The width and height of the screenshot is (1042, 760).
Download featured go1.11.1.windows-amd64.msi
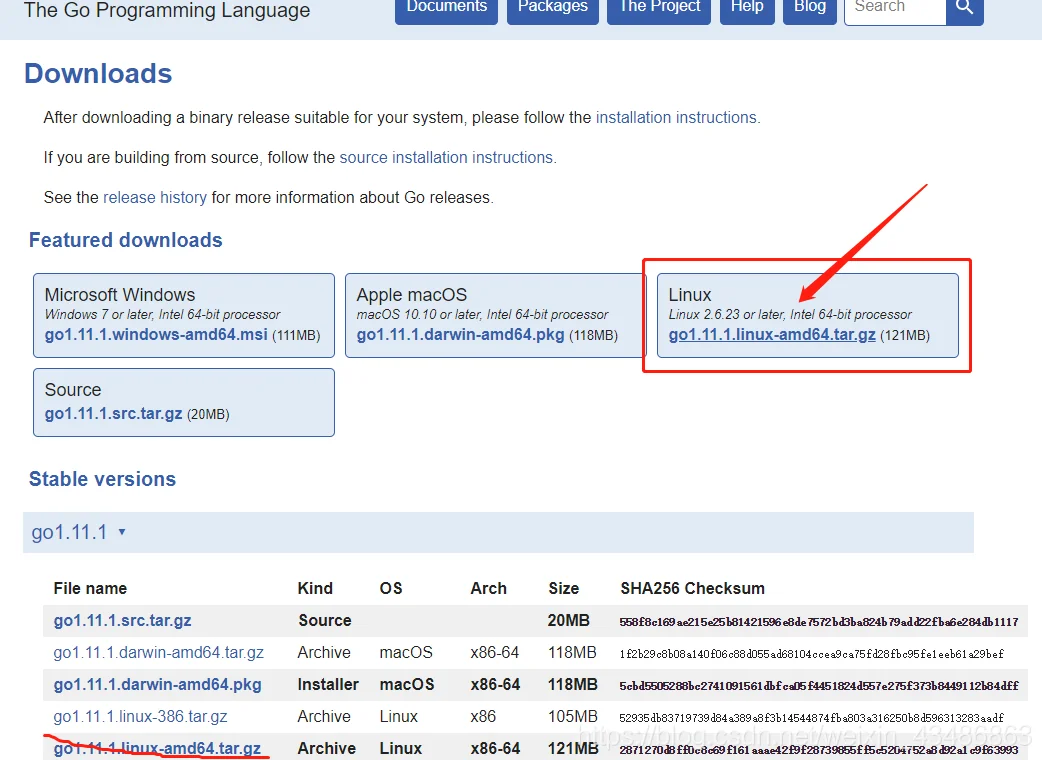pos(156,334)
